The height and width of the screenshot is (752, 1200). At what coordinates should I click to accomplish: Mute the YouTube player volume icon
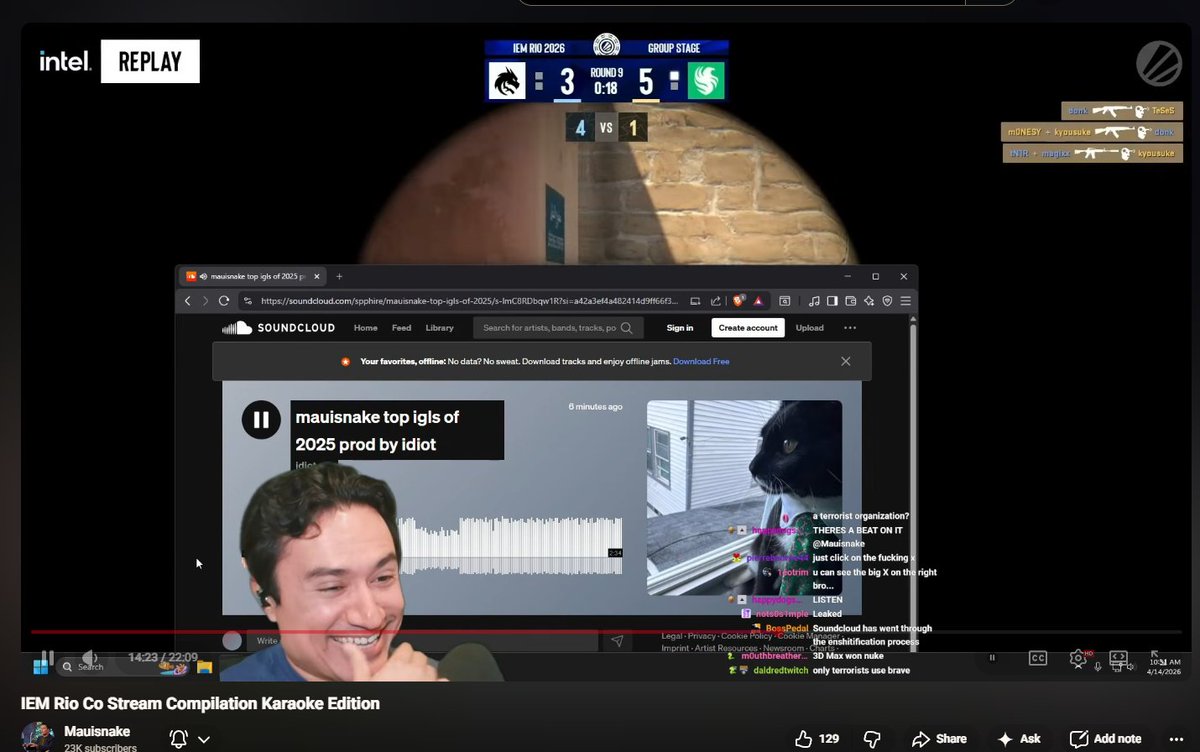pos(90,658)
